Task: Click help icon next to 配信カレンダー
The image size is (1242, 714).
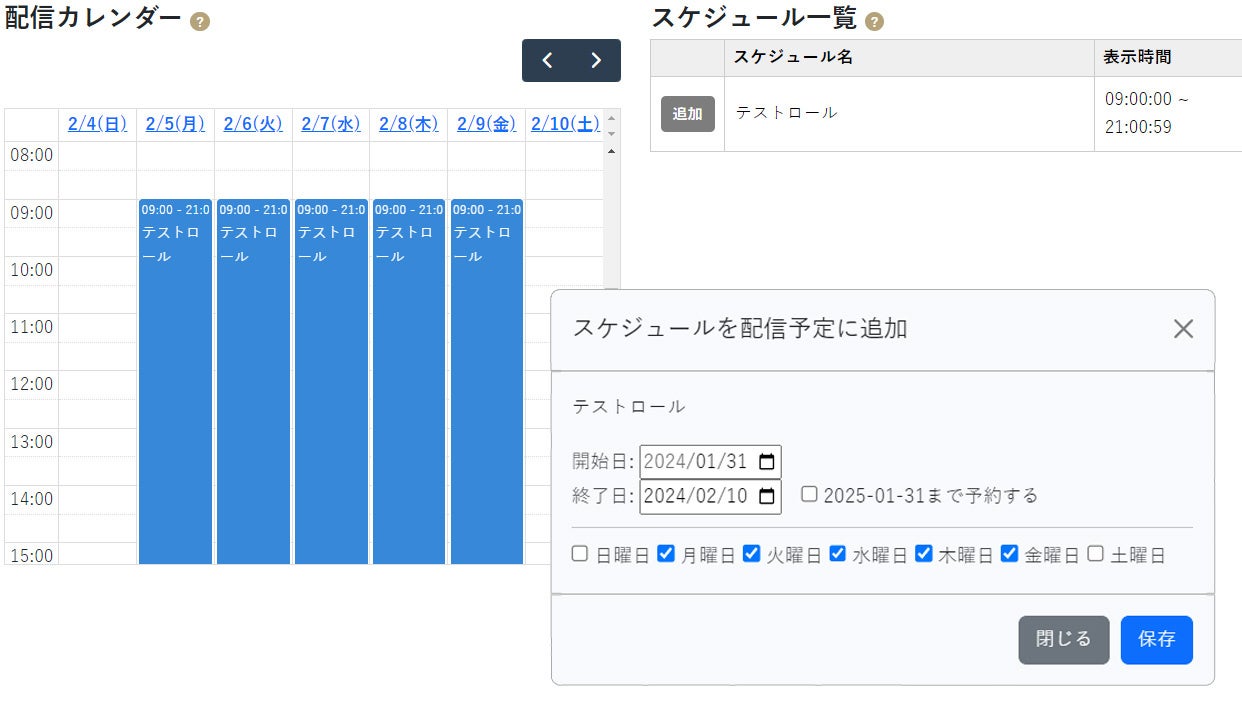Action: pos(200,22)
